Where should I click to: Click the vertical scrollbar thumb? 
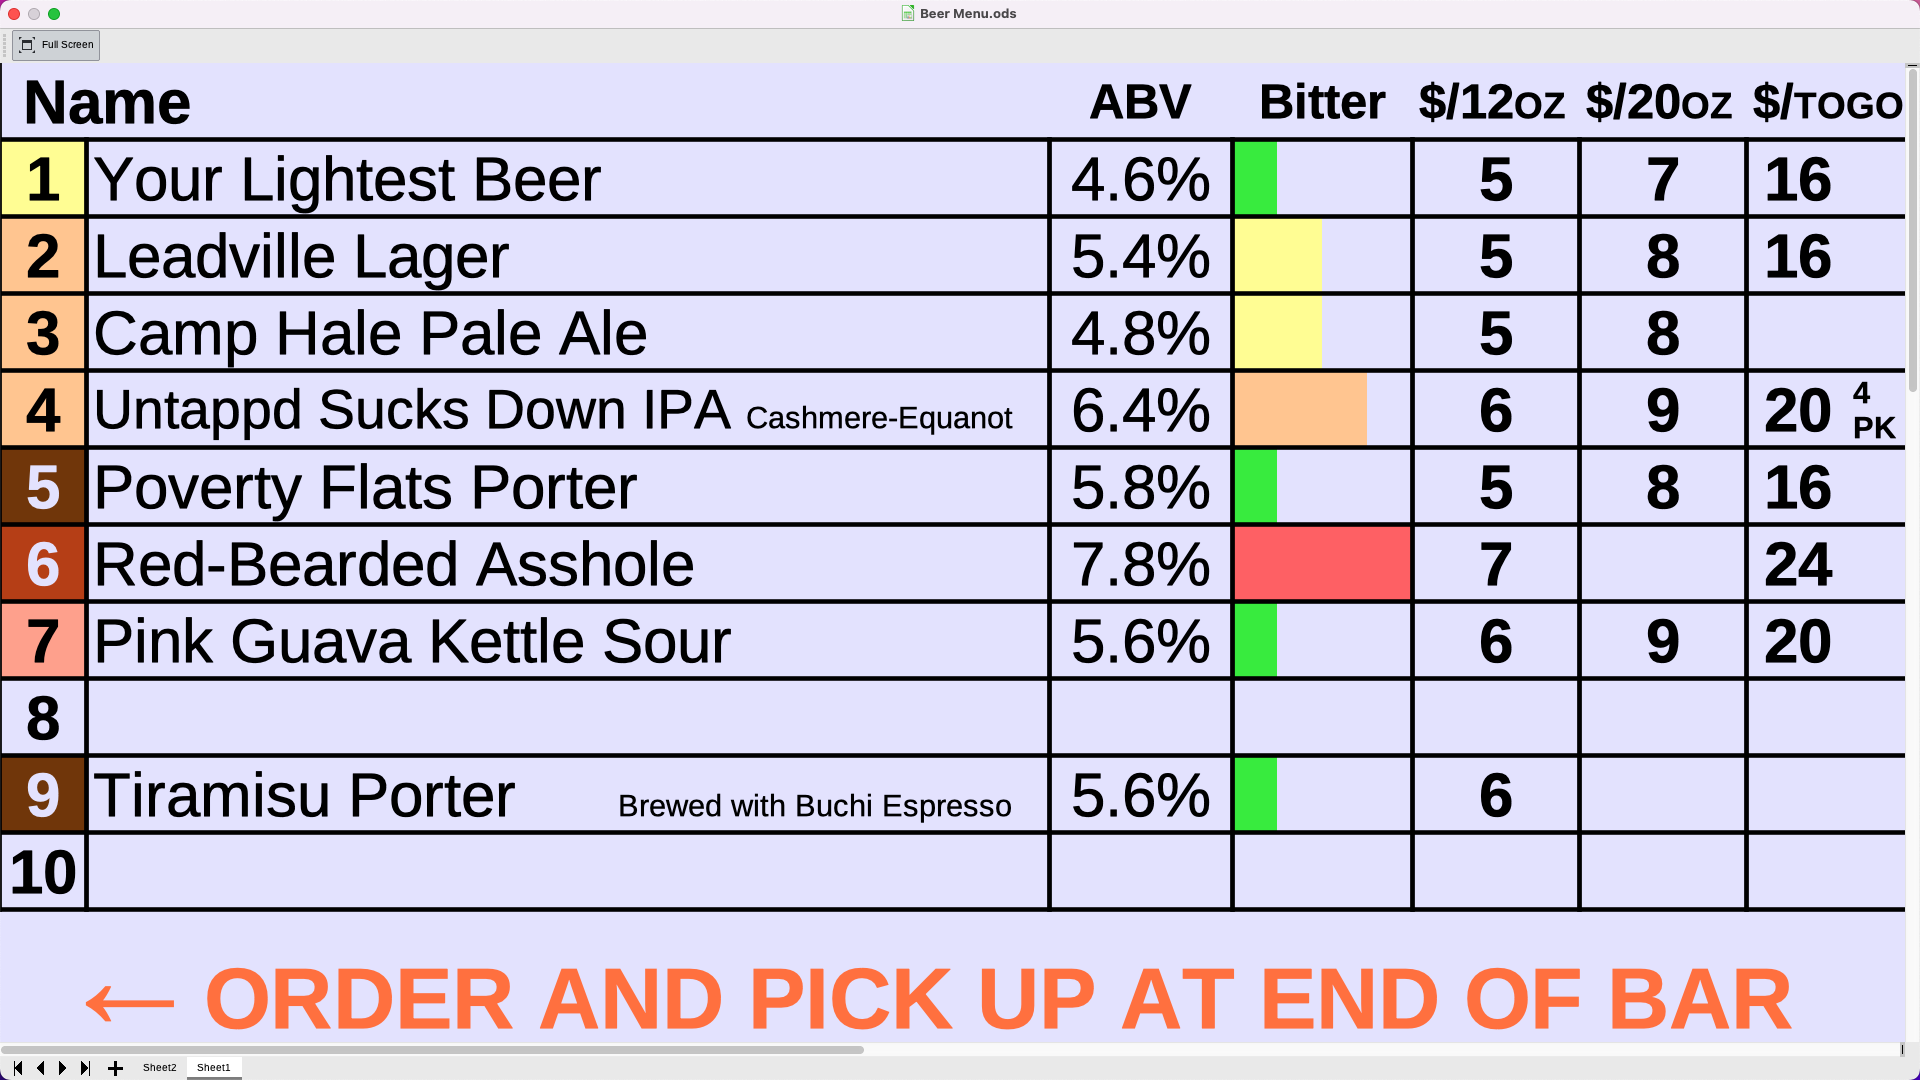click(1913, 228)
